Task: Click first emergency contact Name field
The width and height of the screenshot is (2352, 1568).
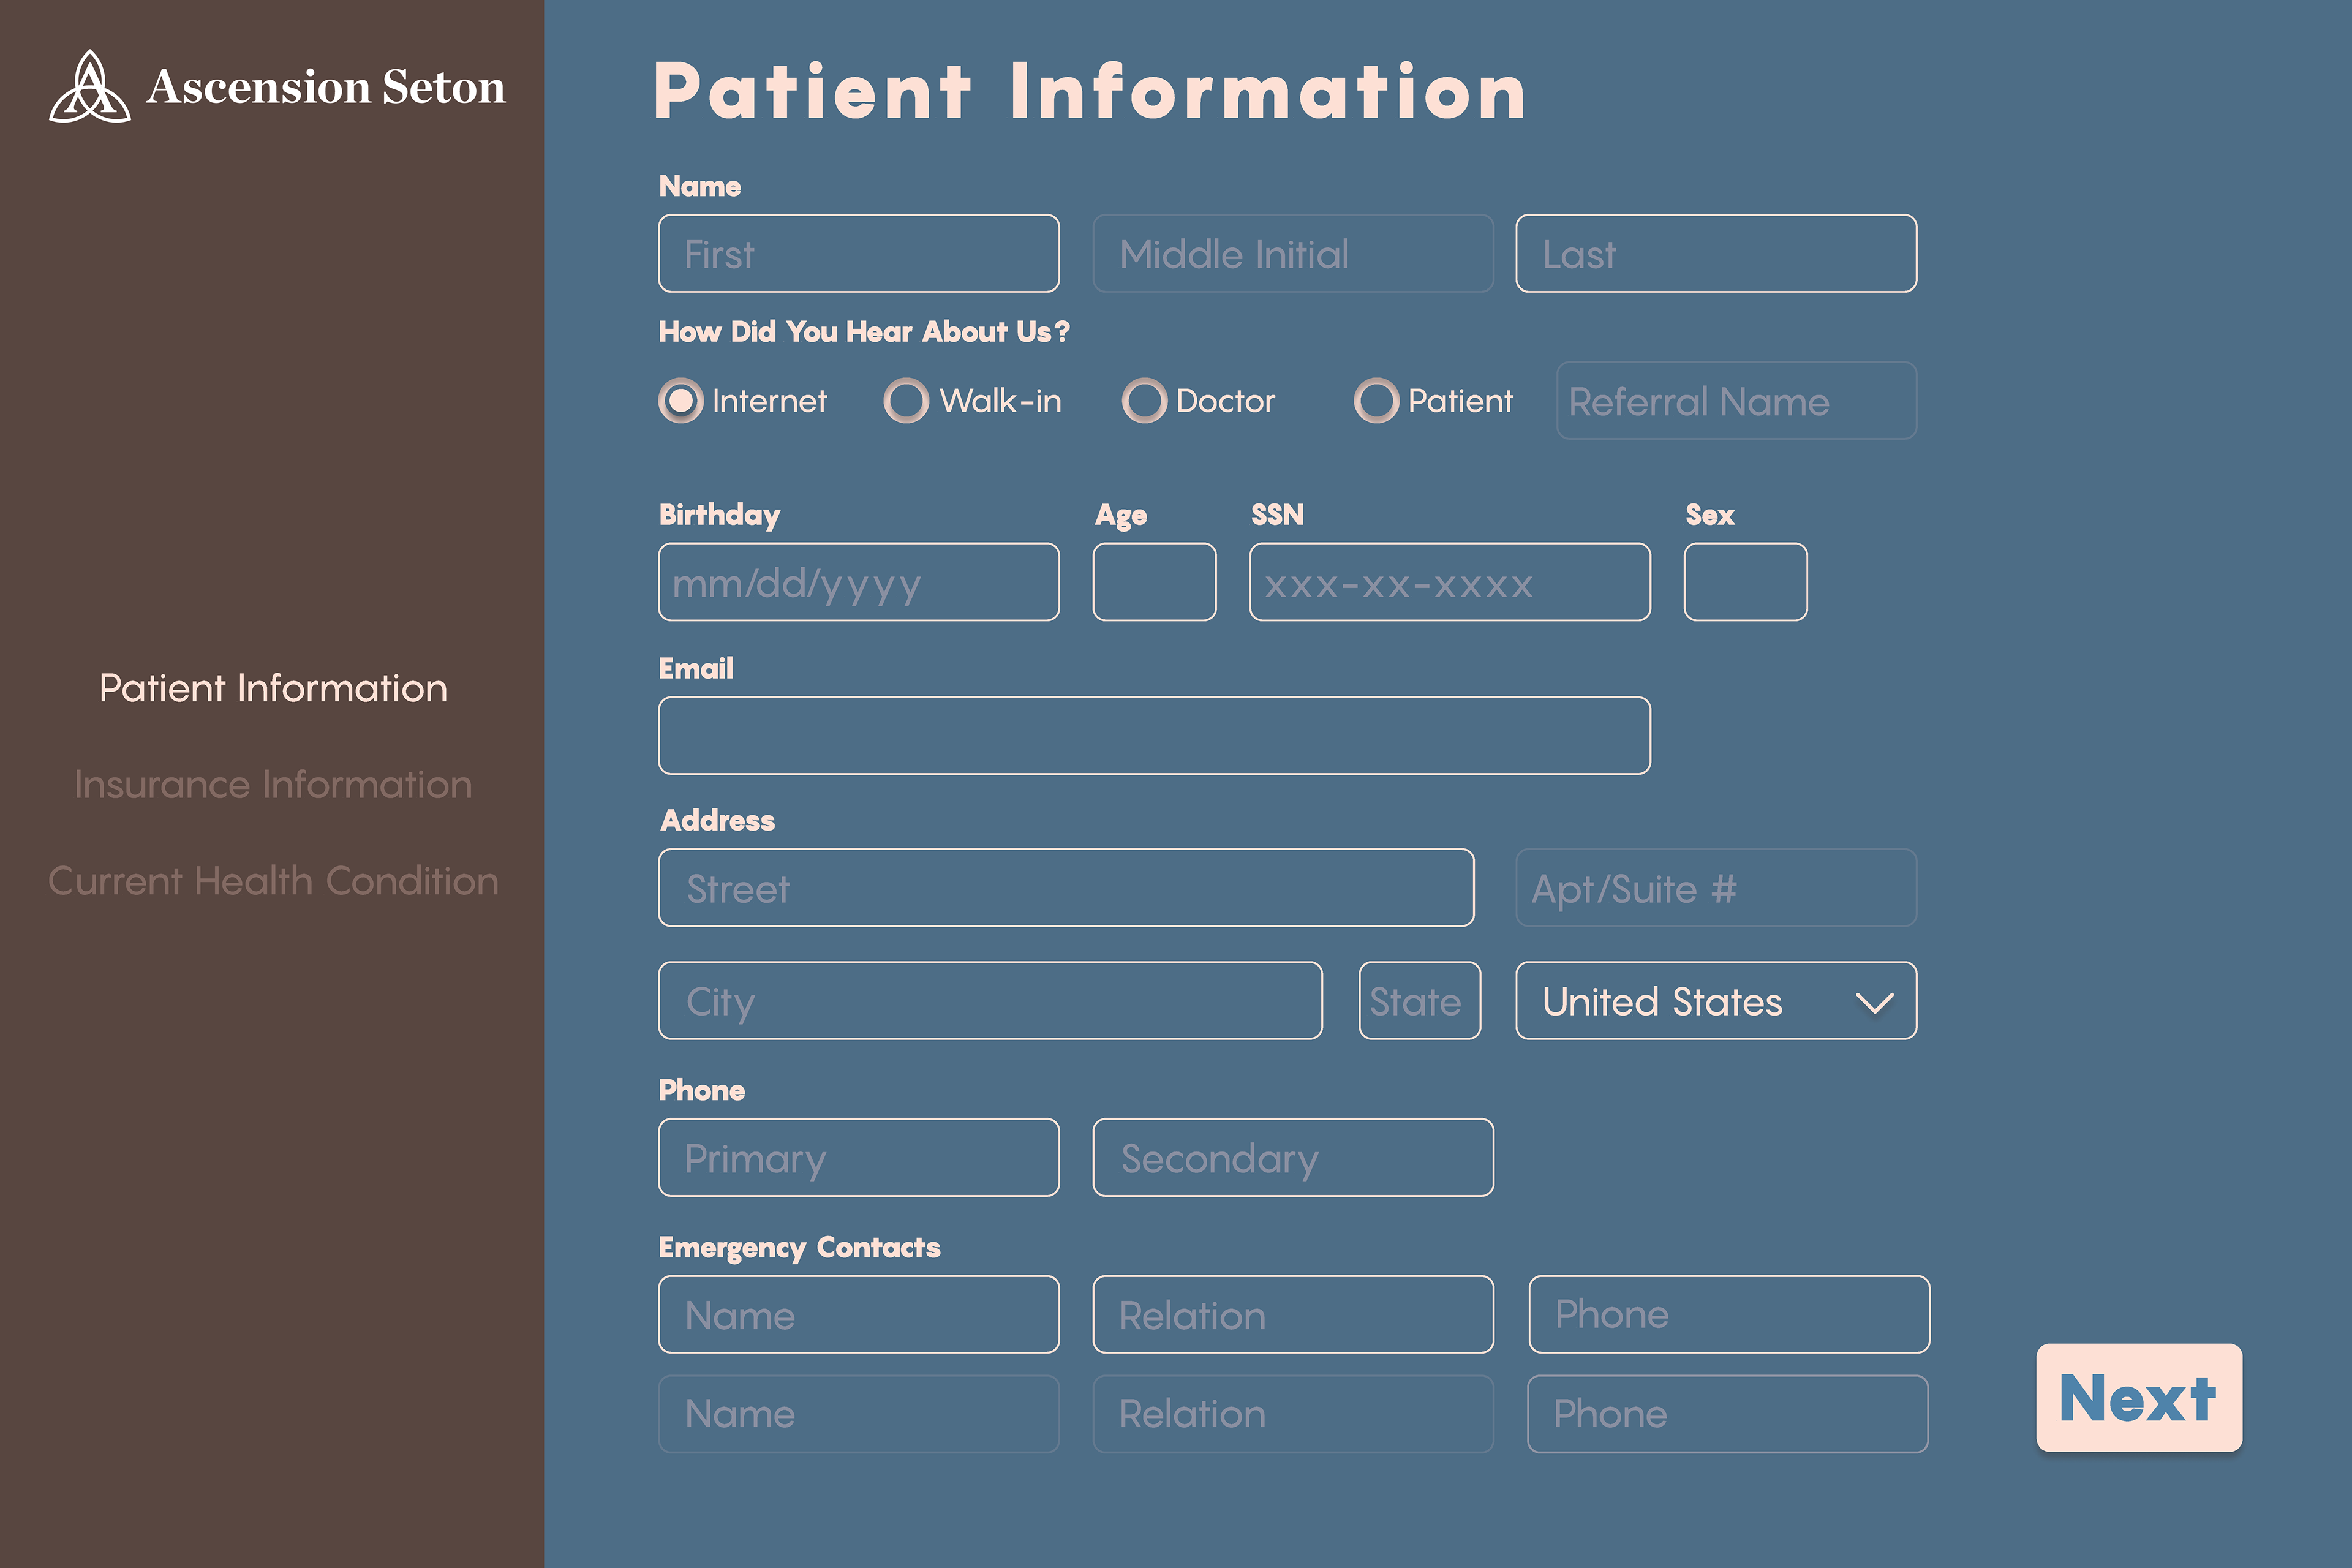Action: [859, 1315]
